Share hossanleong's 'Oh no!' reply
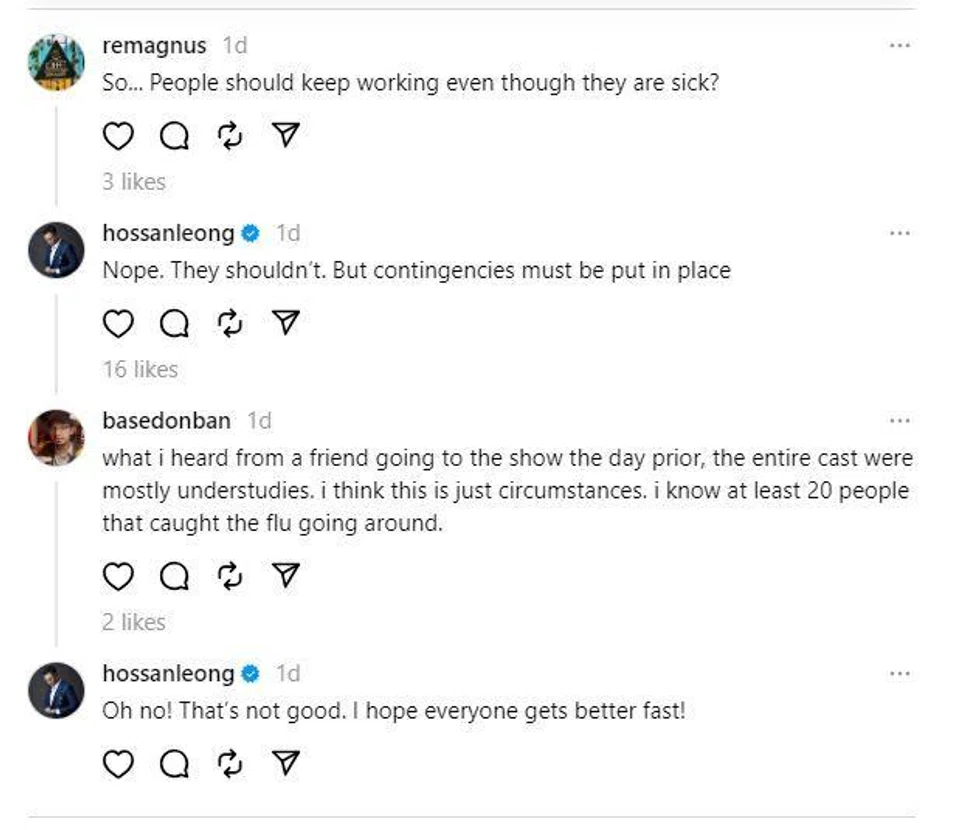 tap(286, 764)
